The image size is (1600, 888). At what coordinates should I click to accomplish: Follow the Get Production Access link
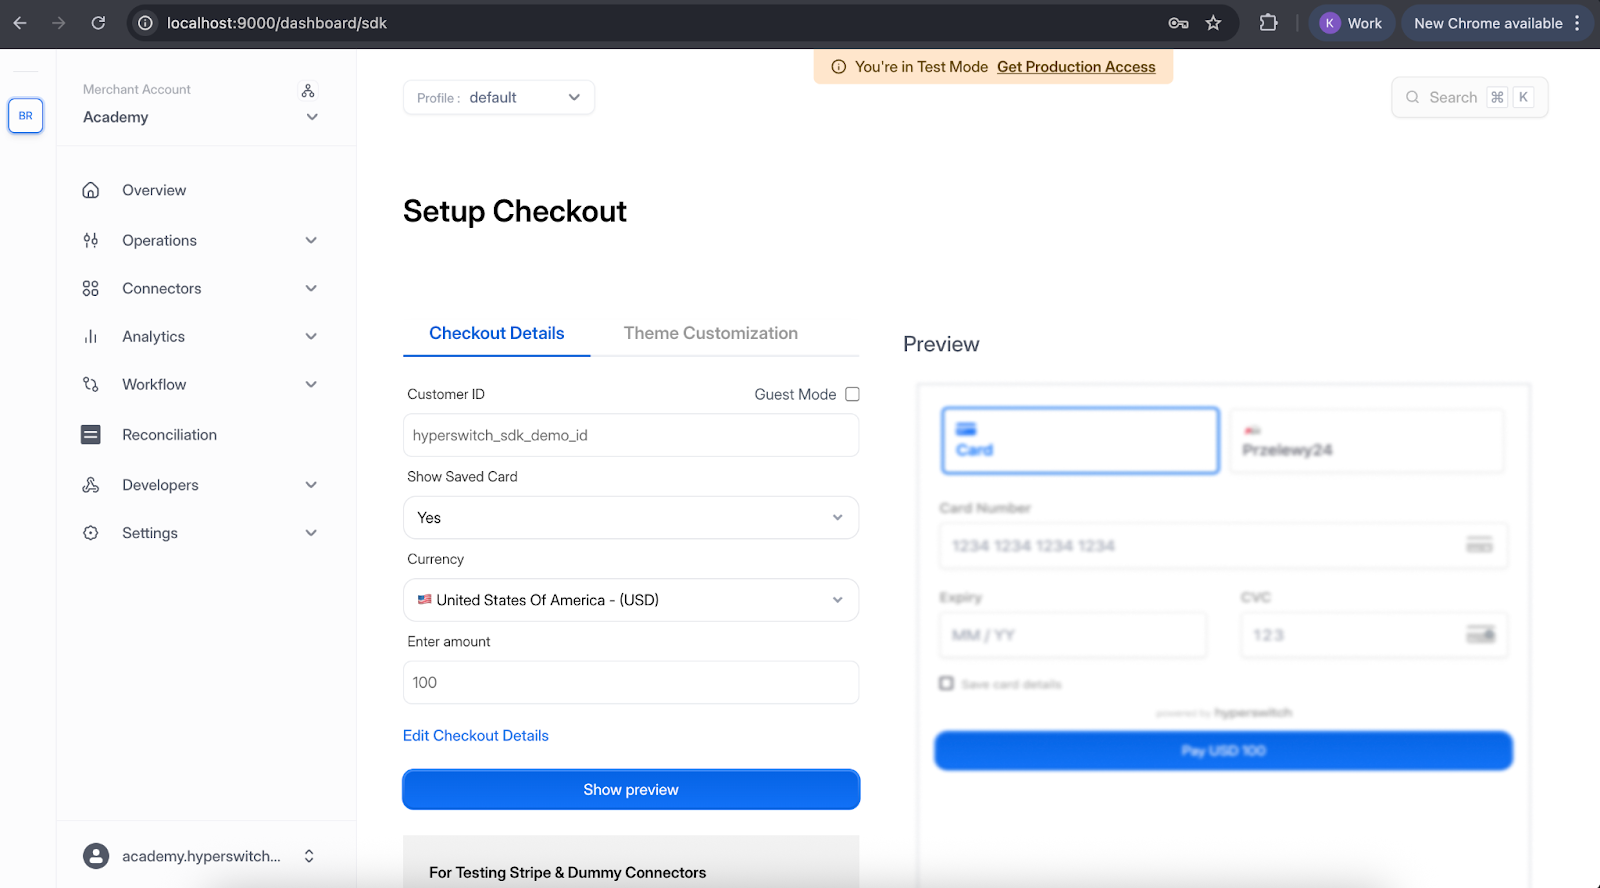pos(1075,67)
